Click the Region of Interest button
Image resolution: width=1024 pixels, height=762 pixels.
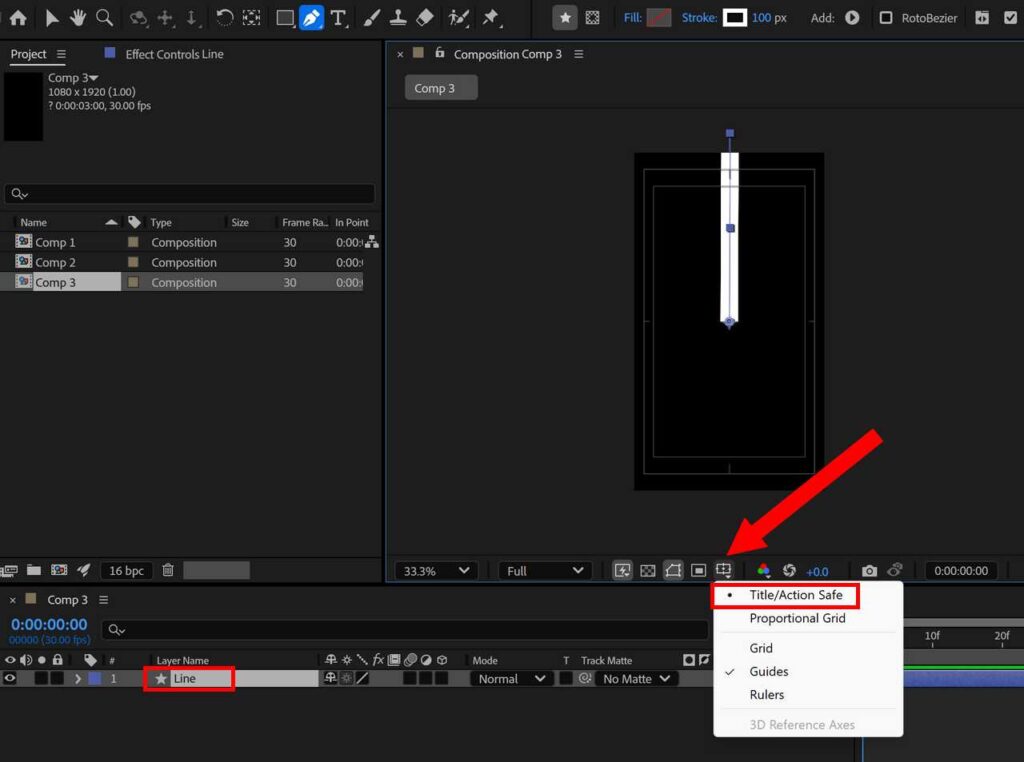[698, 571]
